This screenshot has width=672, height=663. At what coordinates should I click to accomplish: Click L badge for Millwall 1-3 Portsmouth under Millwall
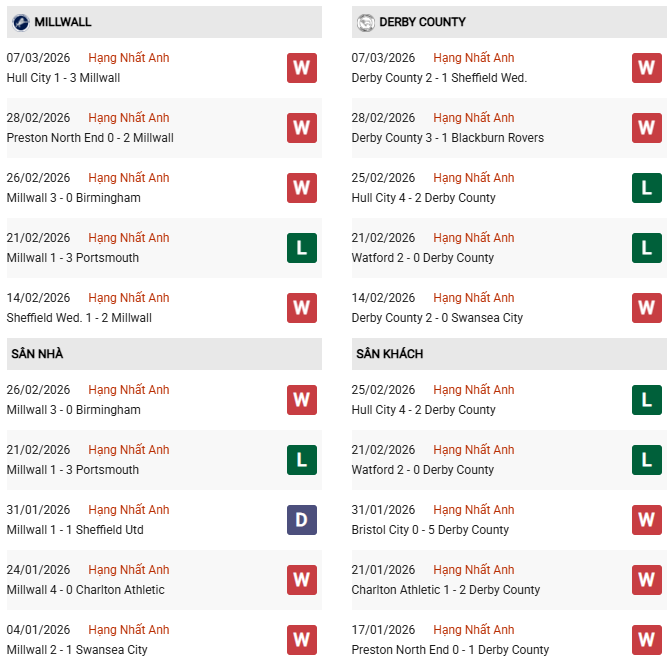coord(301,248)
